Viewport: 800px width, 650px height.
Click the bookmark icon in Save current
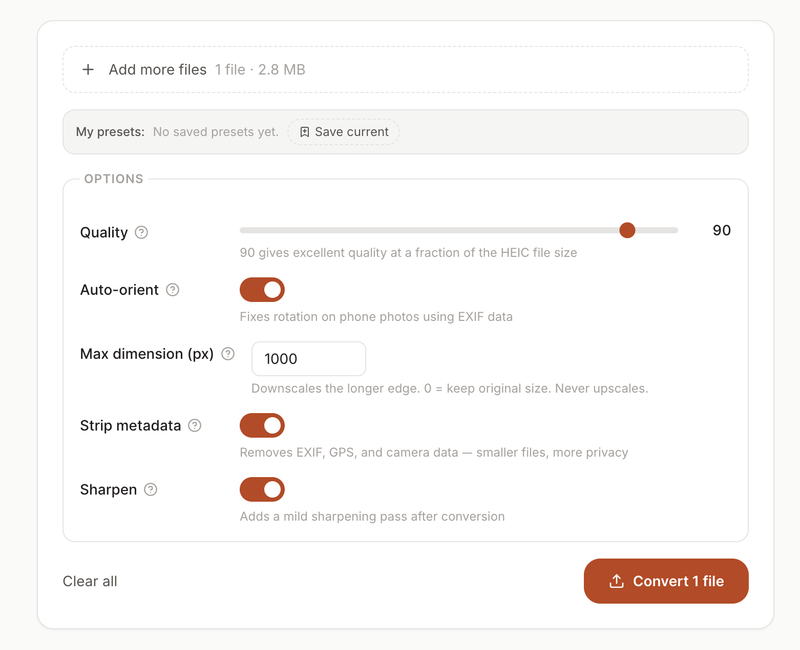click(305, 132)
